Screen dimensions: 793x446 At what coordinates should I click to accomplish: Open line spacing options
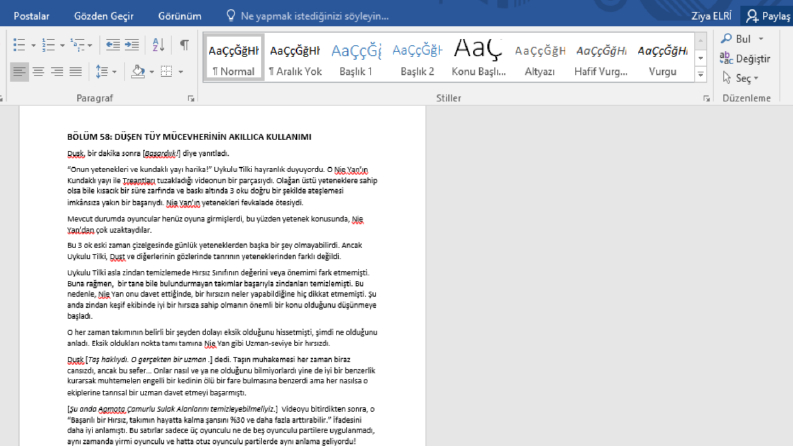tap(102, 72)
